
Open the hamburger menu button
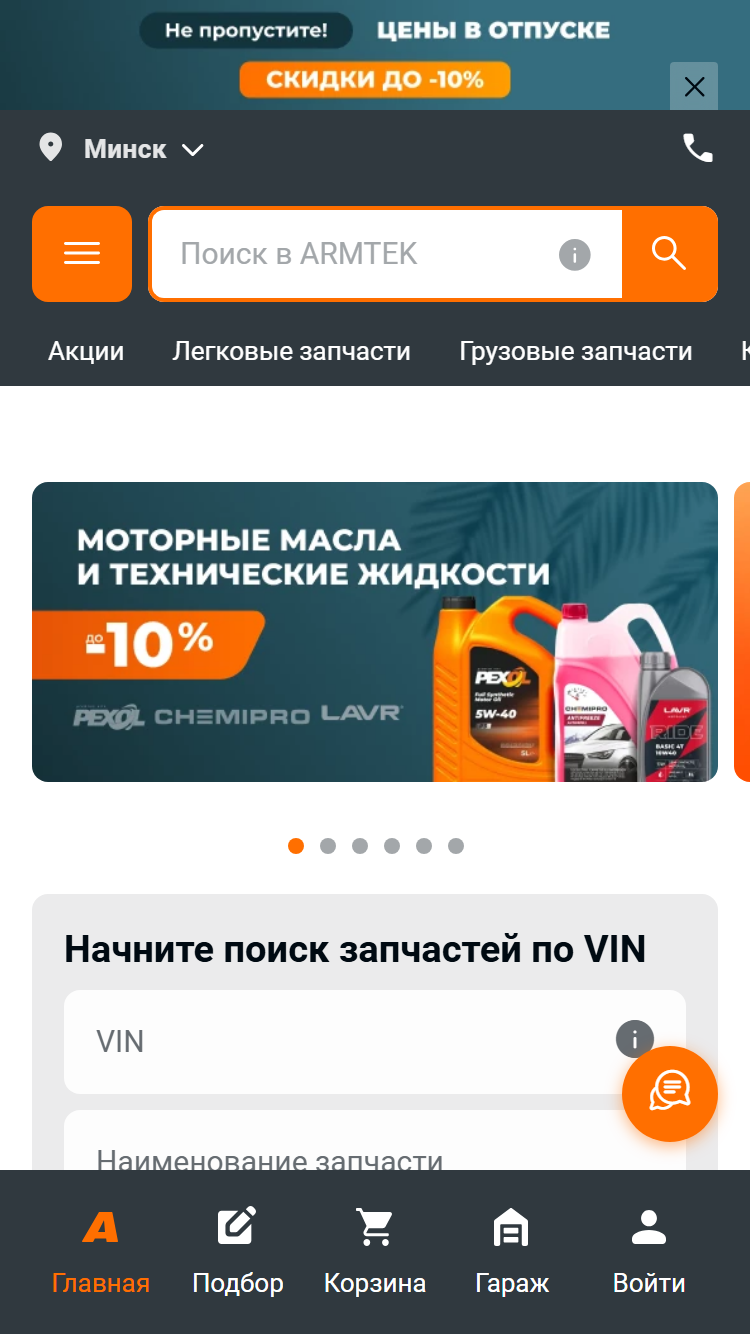[x=82, y=254]
